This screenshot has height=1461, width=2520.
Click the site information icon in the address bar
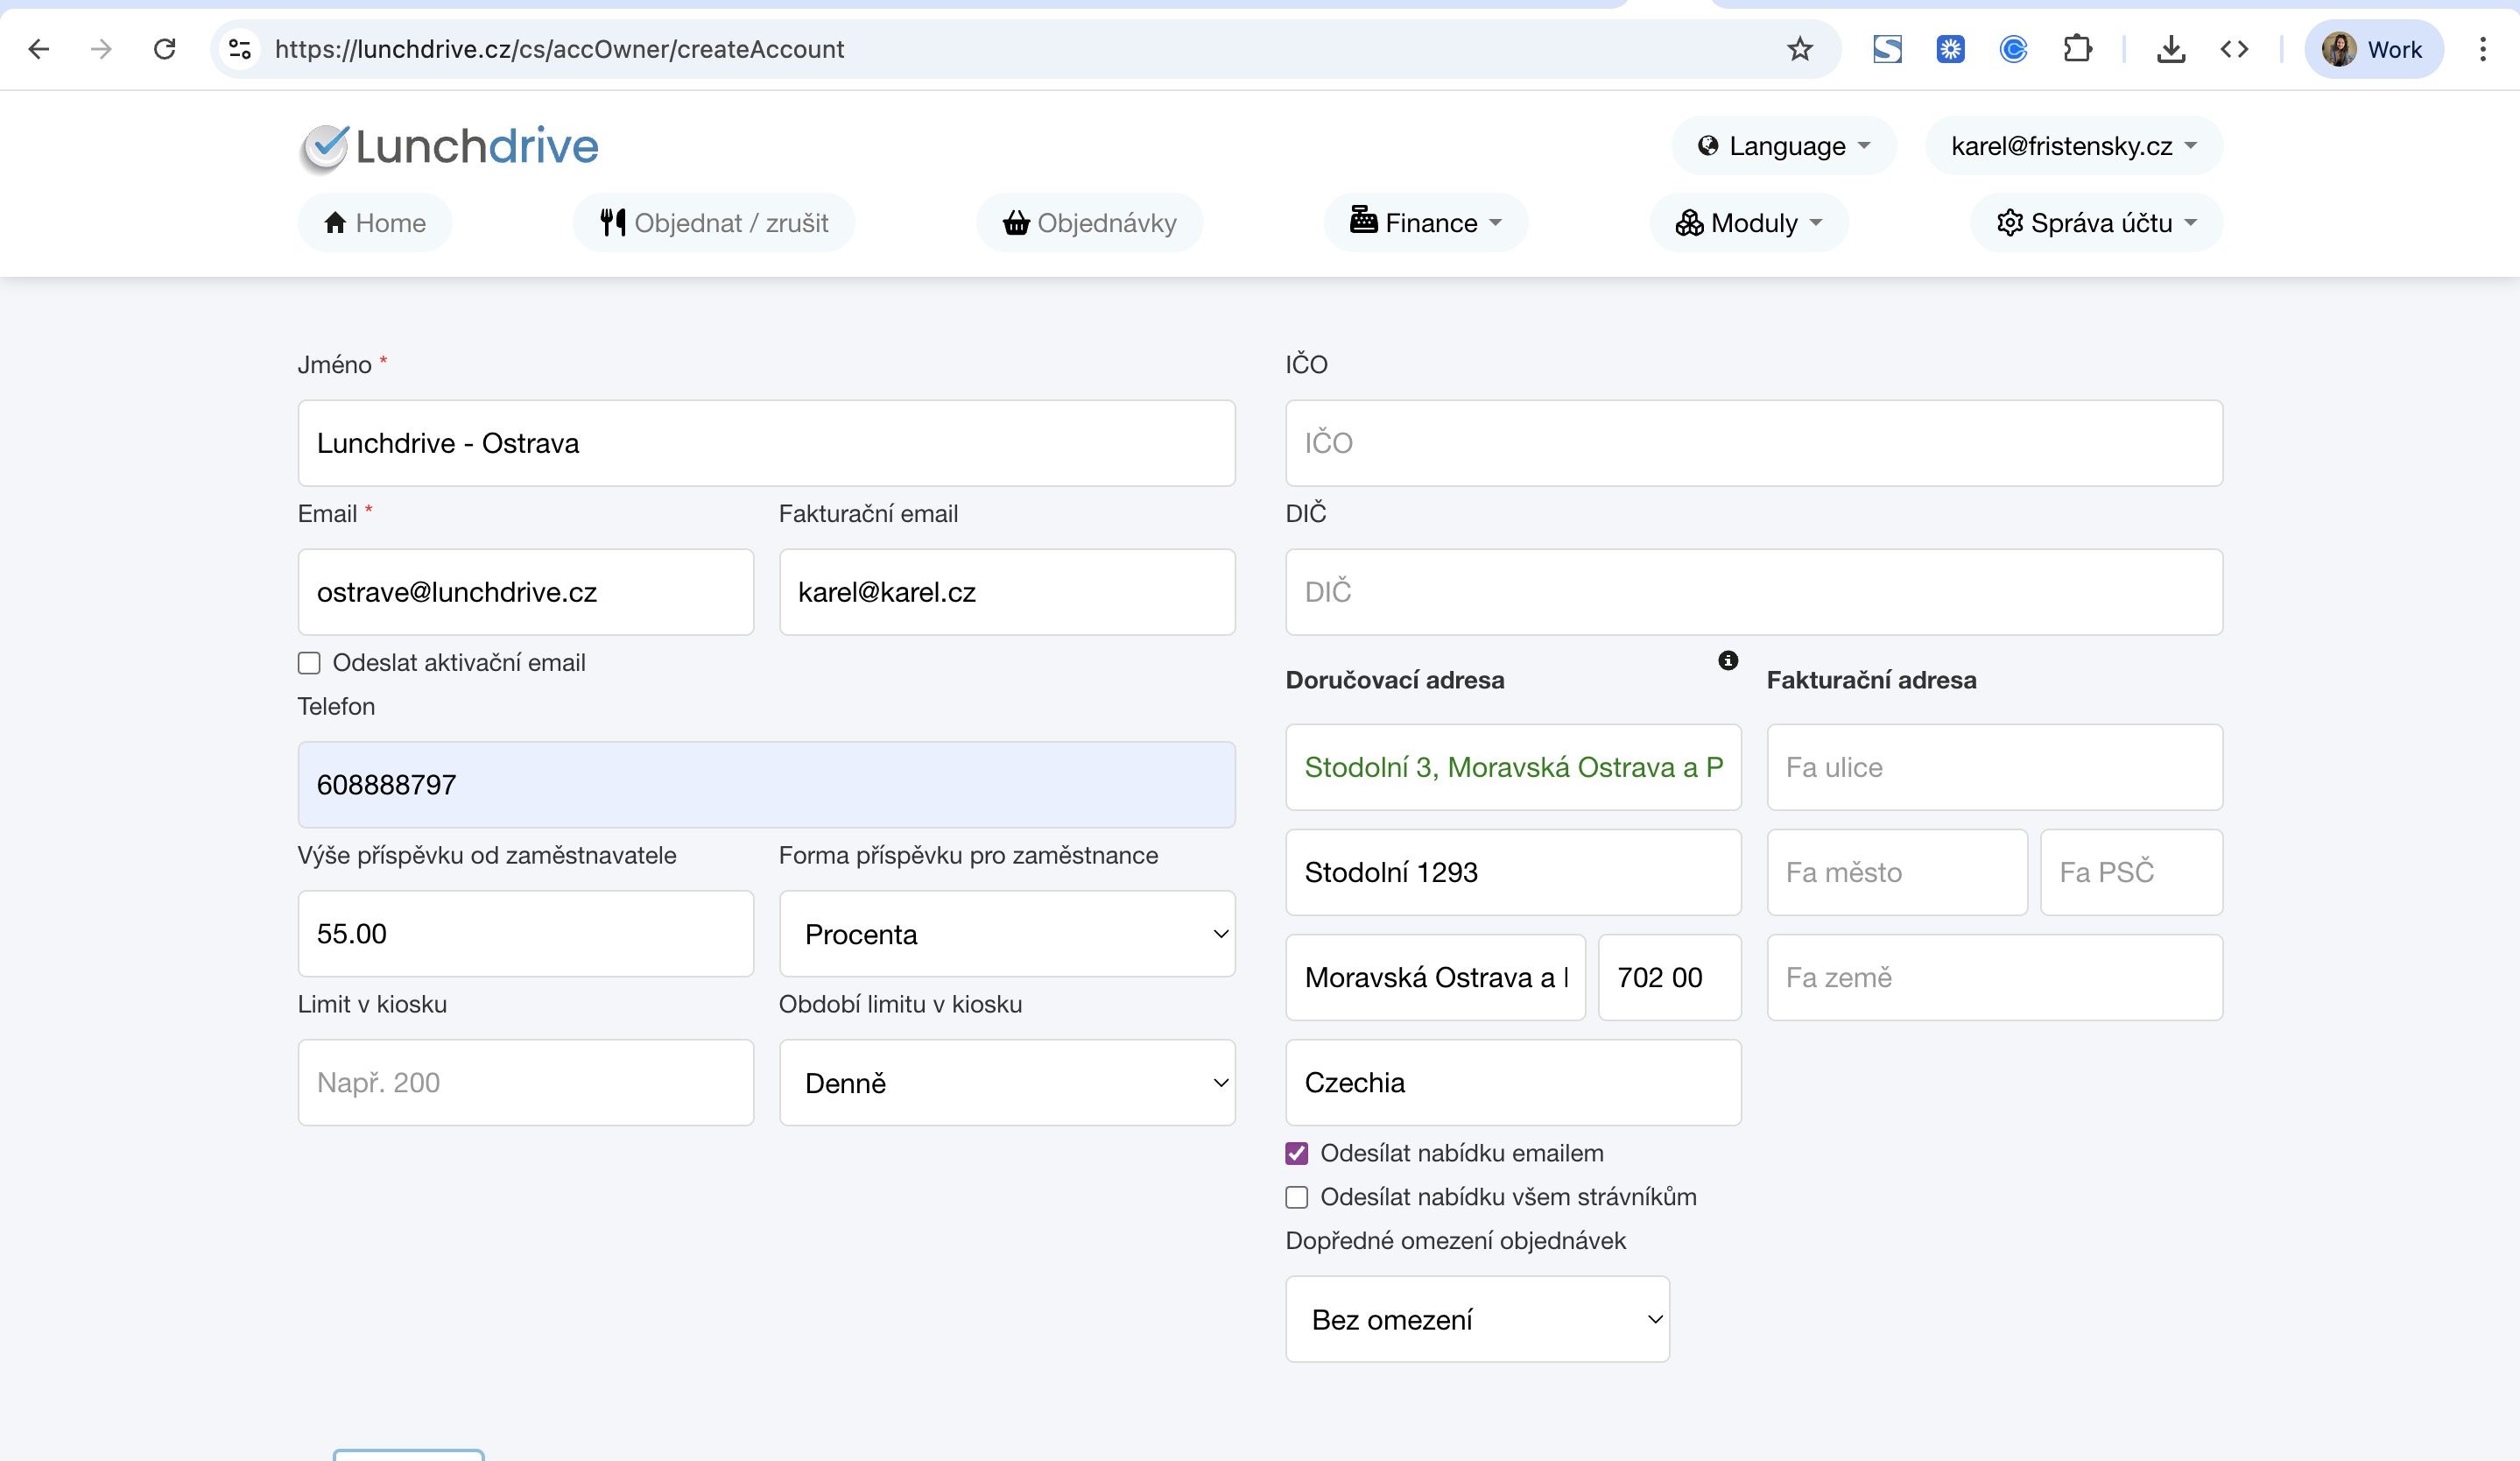240,49
